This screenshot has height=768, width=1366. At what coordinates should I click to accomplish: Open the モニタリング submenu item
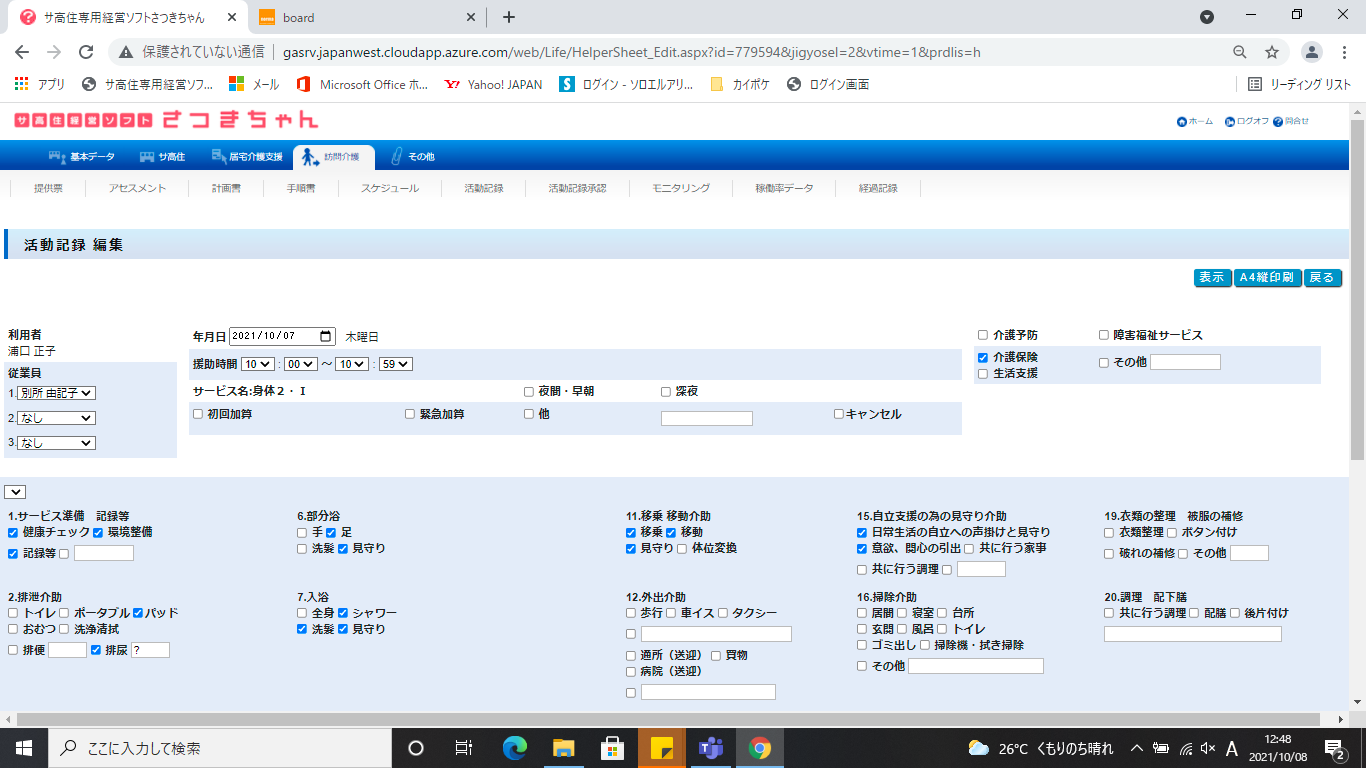click(x=680, y=188)
